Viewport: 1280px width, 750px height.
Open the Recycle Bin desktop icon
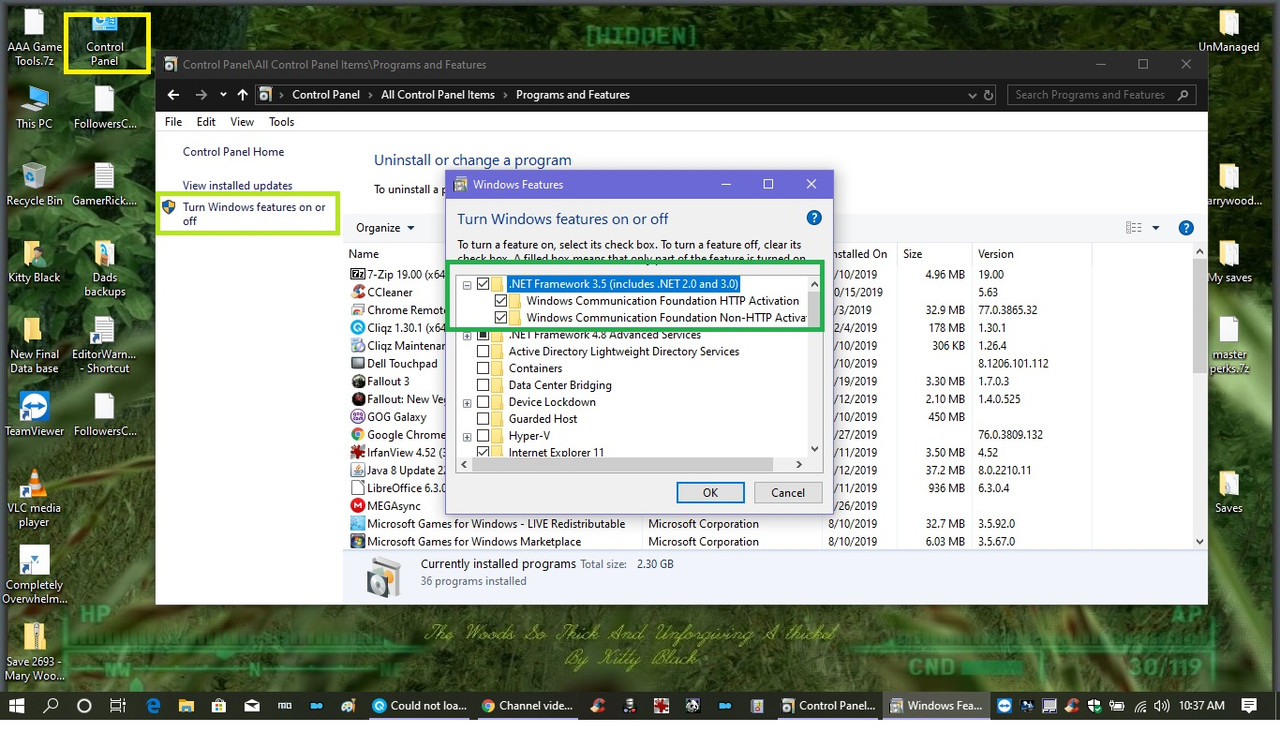click(34, 184)
